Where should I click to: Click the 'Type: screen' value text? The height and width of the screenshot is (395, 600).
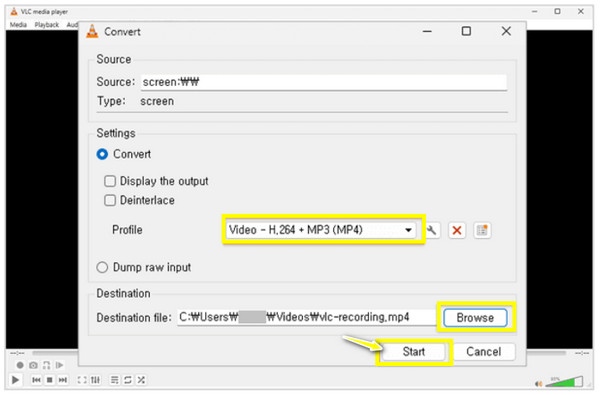click(x=157, y=101)
